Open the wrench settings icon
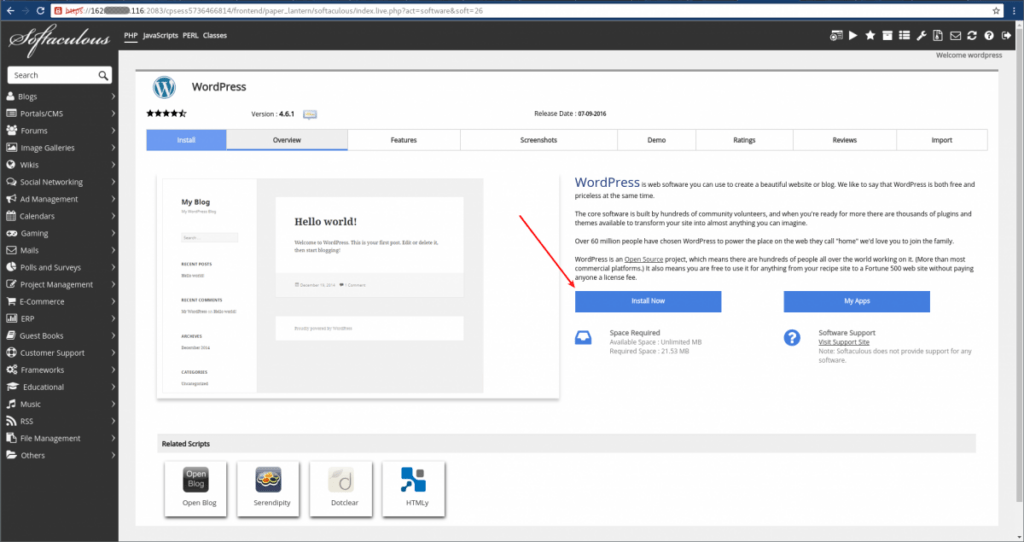Screen dimensions: 1024x542 (921, 35)
